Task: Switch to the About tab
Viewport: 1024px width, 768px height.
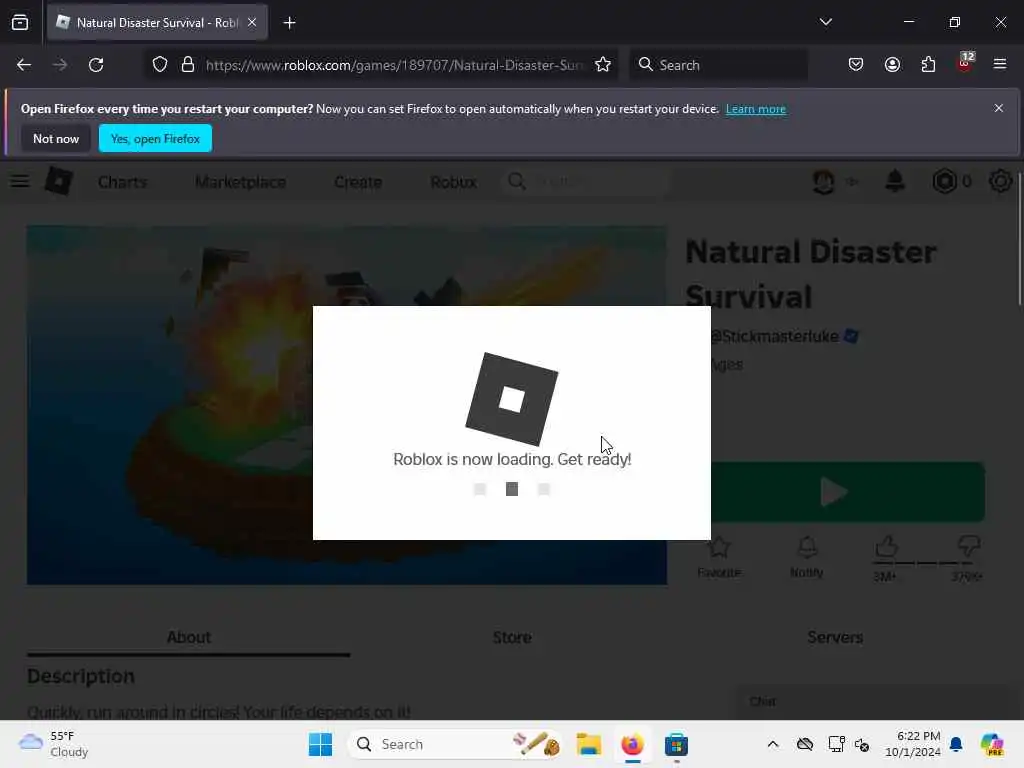Action: pyautogui.click(x=189, y=637)
